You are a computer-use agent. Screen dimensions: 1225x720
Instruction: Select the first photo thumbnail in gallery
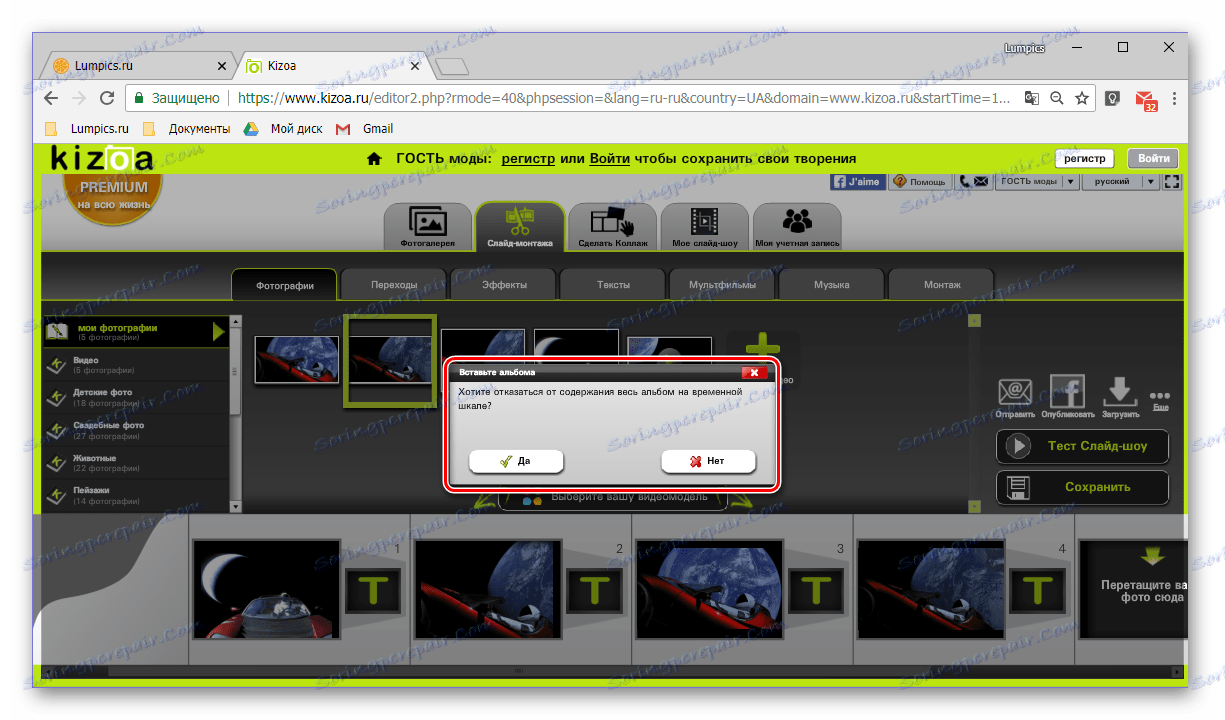point(296,360)
